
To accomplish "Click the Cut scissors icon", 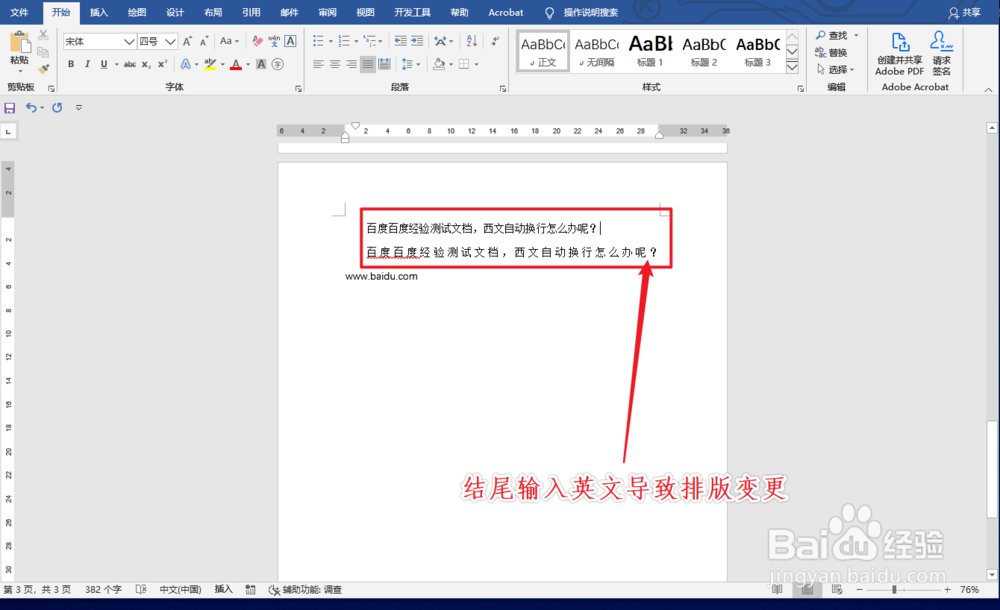I will 43,34.
